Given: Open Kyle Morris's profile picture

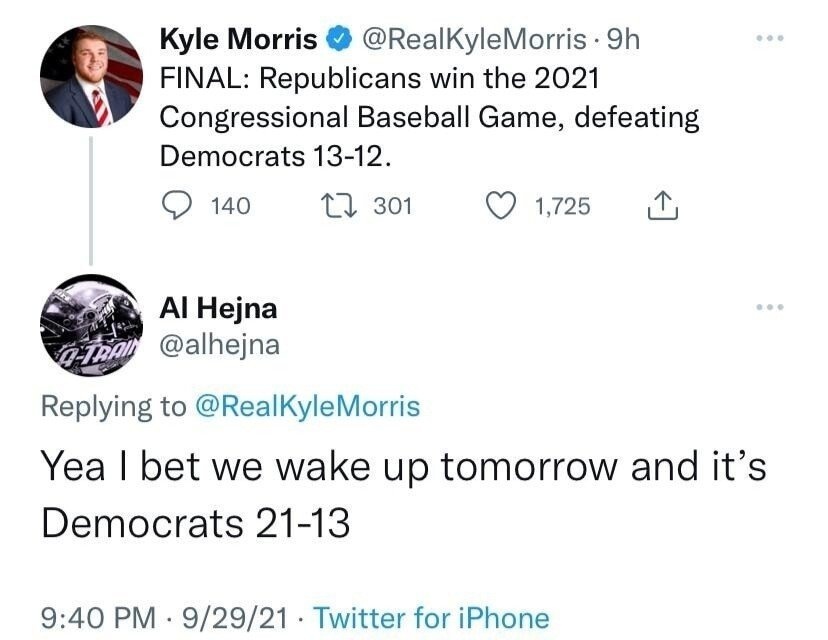Looking at the screenshot, I should (x=91, y=77).
